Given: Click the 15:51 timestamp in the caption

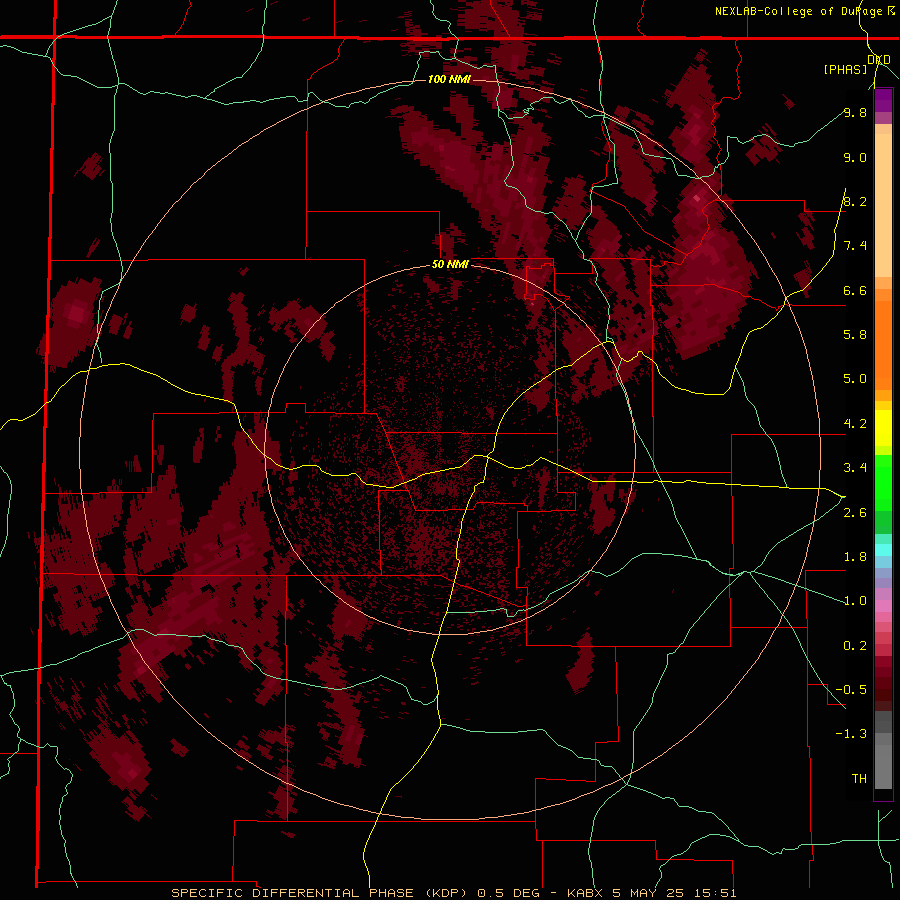Looking at the screenshot, I should pos(717,893).
